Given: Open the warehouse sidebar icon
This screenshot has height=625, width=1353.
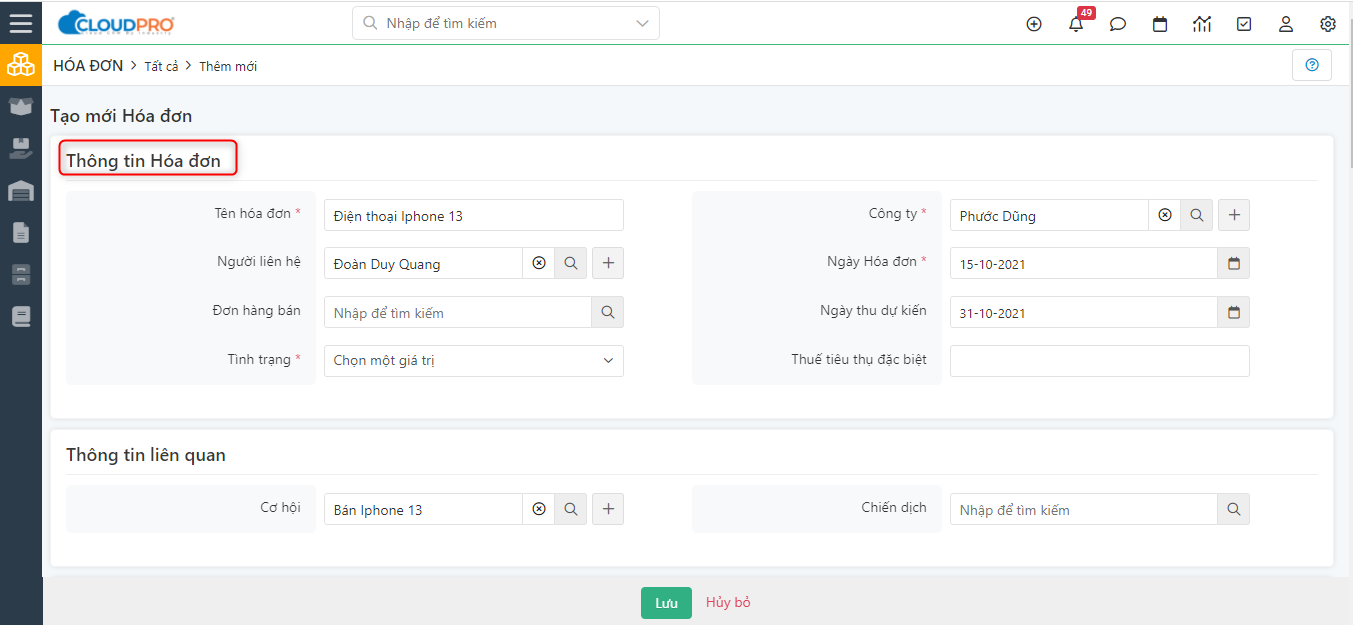Looking at the screenshot, I should (x=21, y=191).
